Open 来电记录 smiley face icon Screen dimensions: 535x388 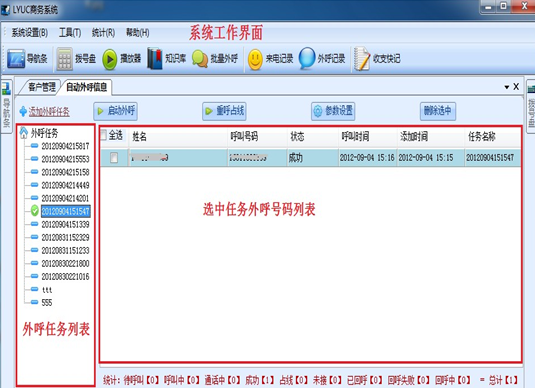click(255, 59)
